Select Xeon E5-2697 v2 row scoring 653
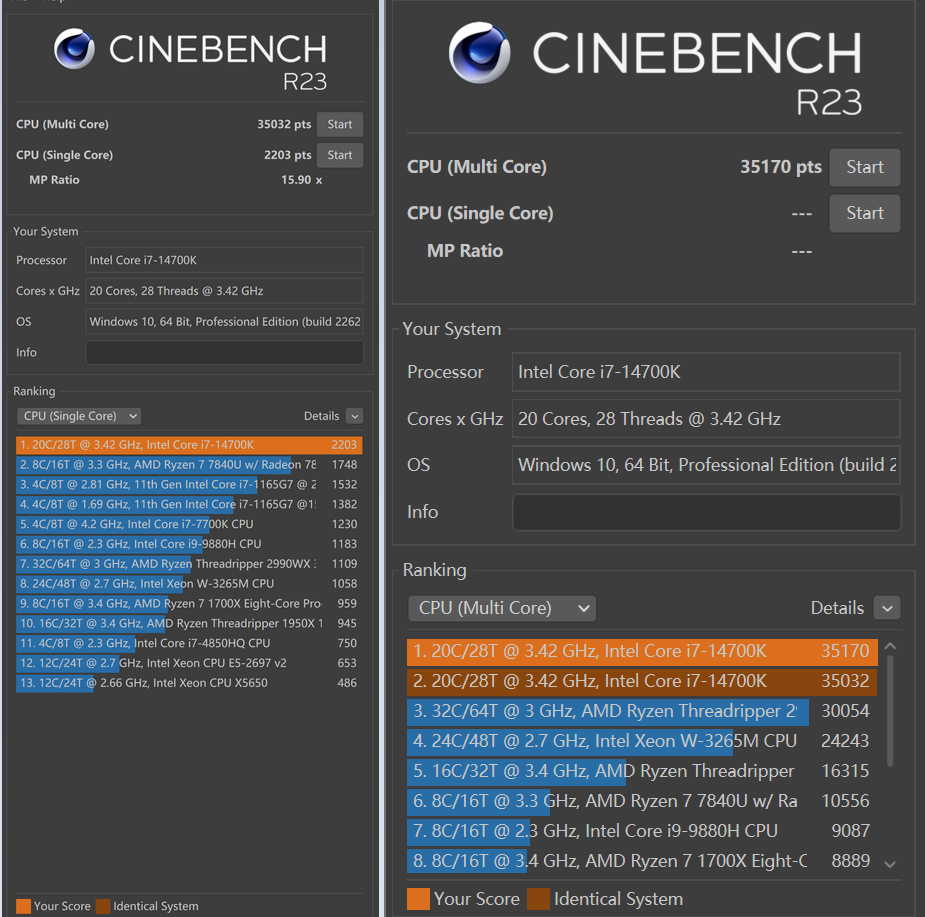Screen dimensions: 925x917 [189, 663]
